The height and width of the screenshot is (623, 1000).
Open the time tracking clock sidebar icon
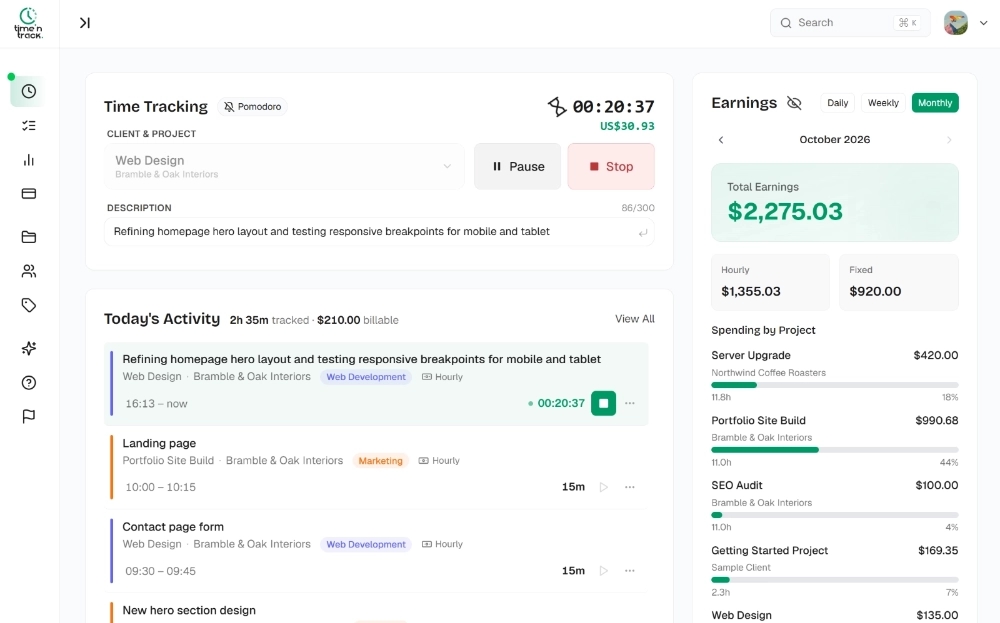[x=29, y=91]
